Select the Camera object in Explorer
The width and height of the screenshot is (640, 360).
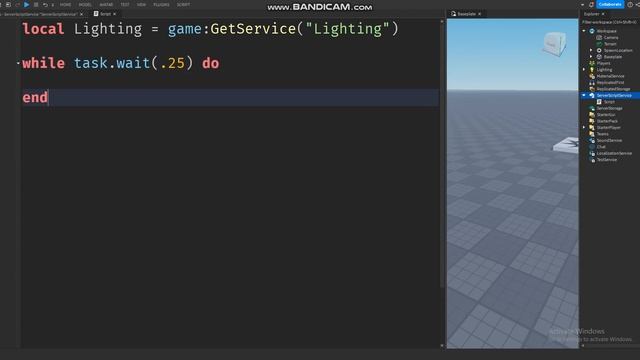pyautogui.click(x=611, y=38)
